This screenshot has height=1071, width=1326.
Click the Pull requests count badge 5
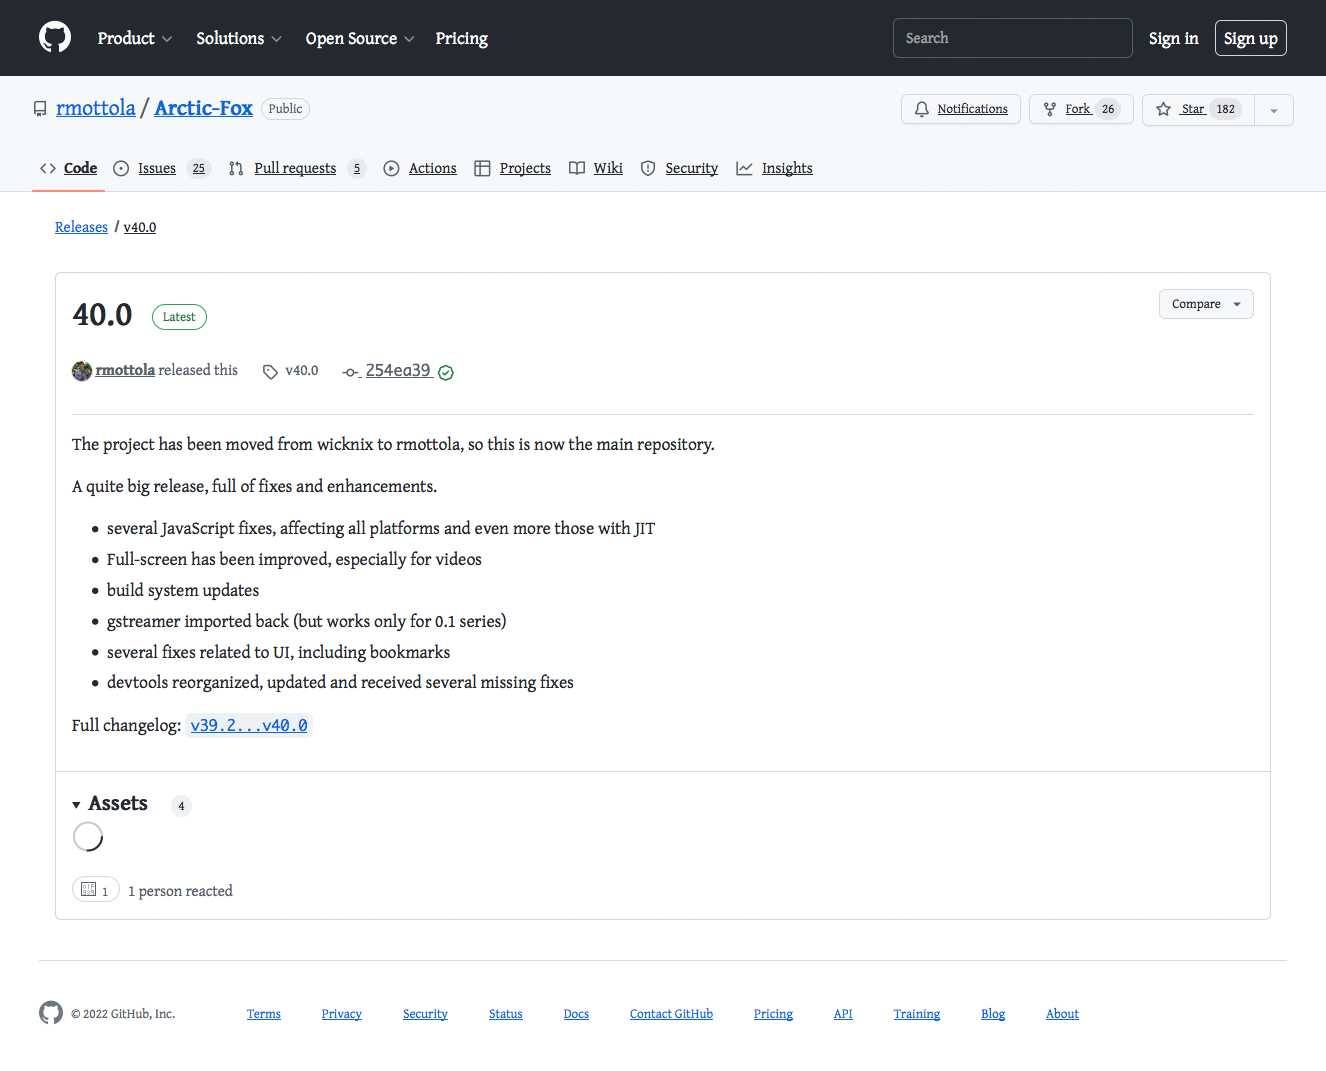[357, 169]
